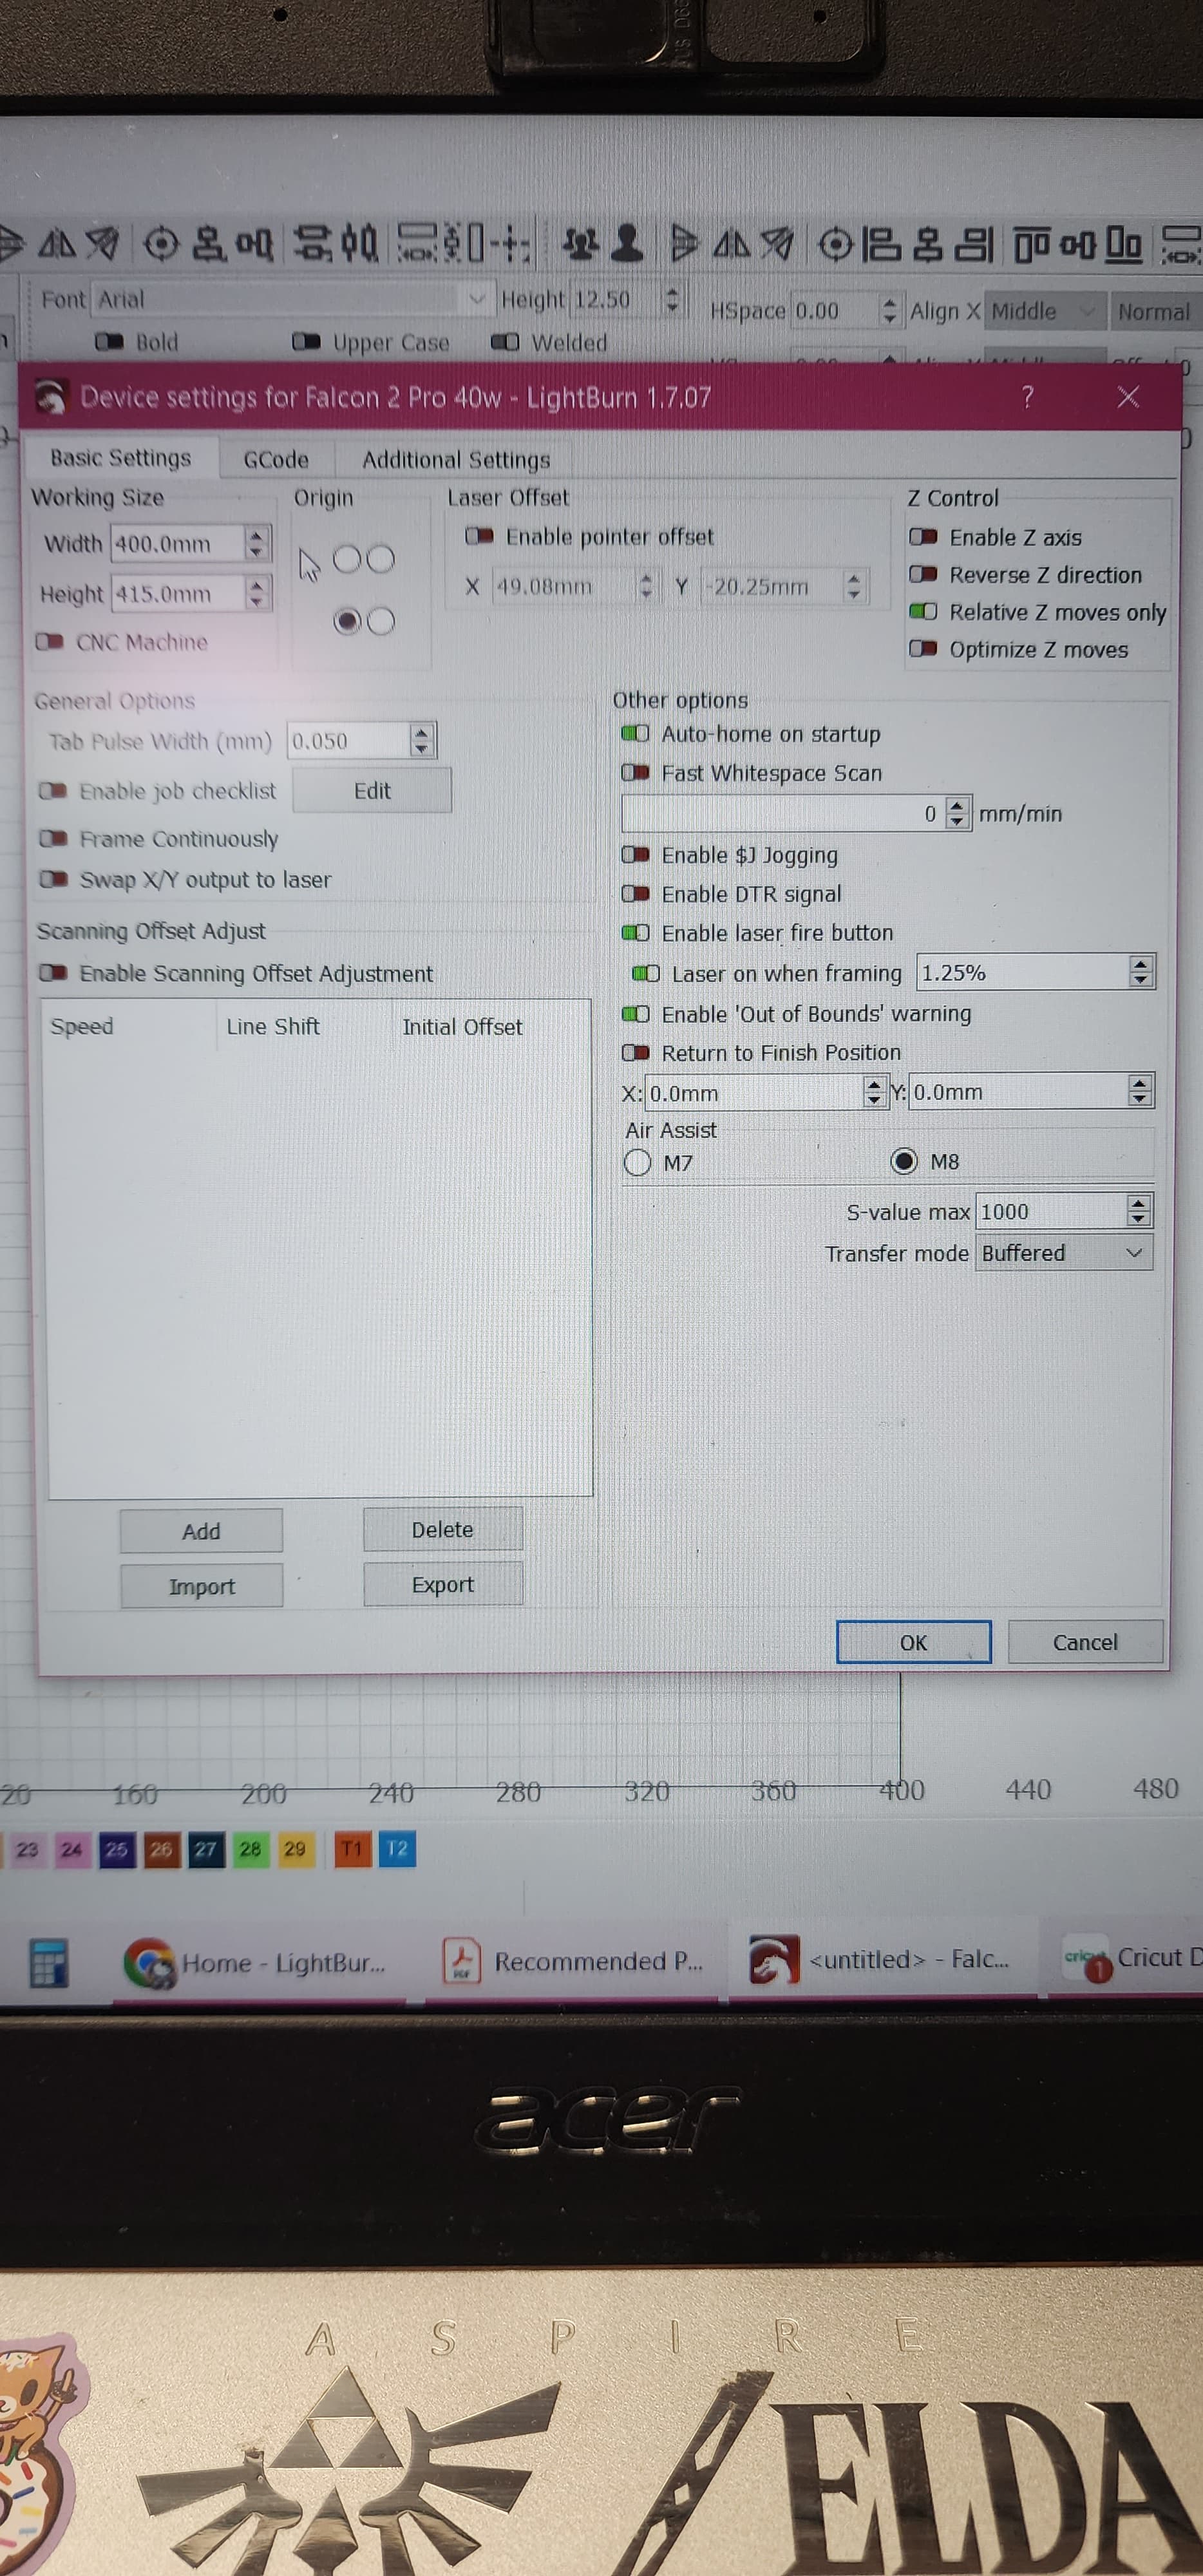Click Export scanning offsets button

443,1584
